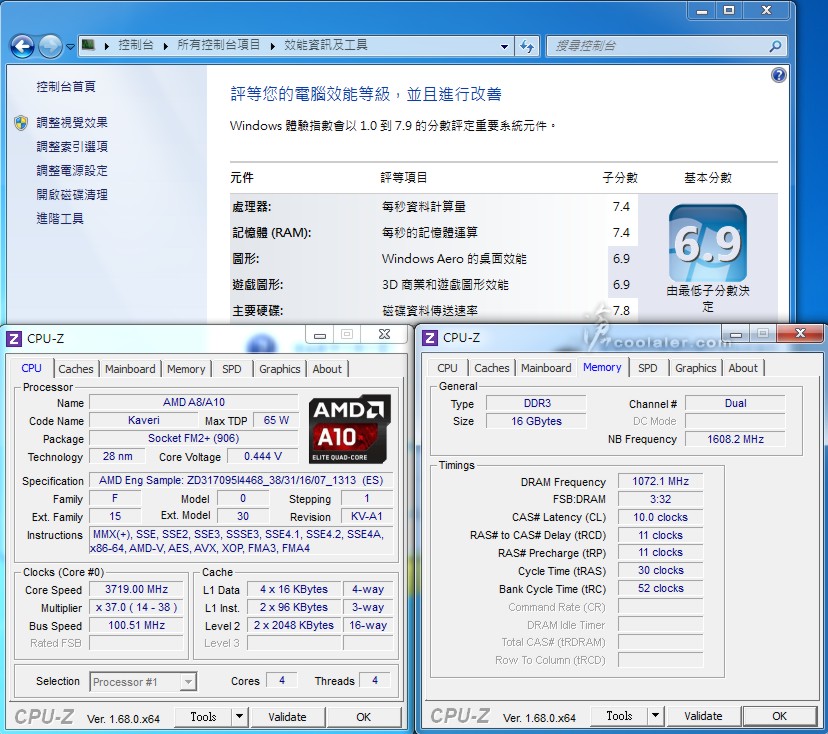
Task: Expand Tools dropdown arrow in right CPU-Z
Action: (655, 716)
